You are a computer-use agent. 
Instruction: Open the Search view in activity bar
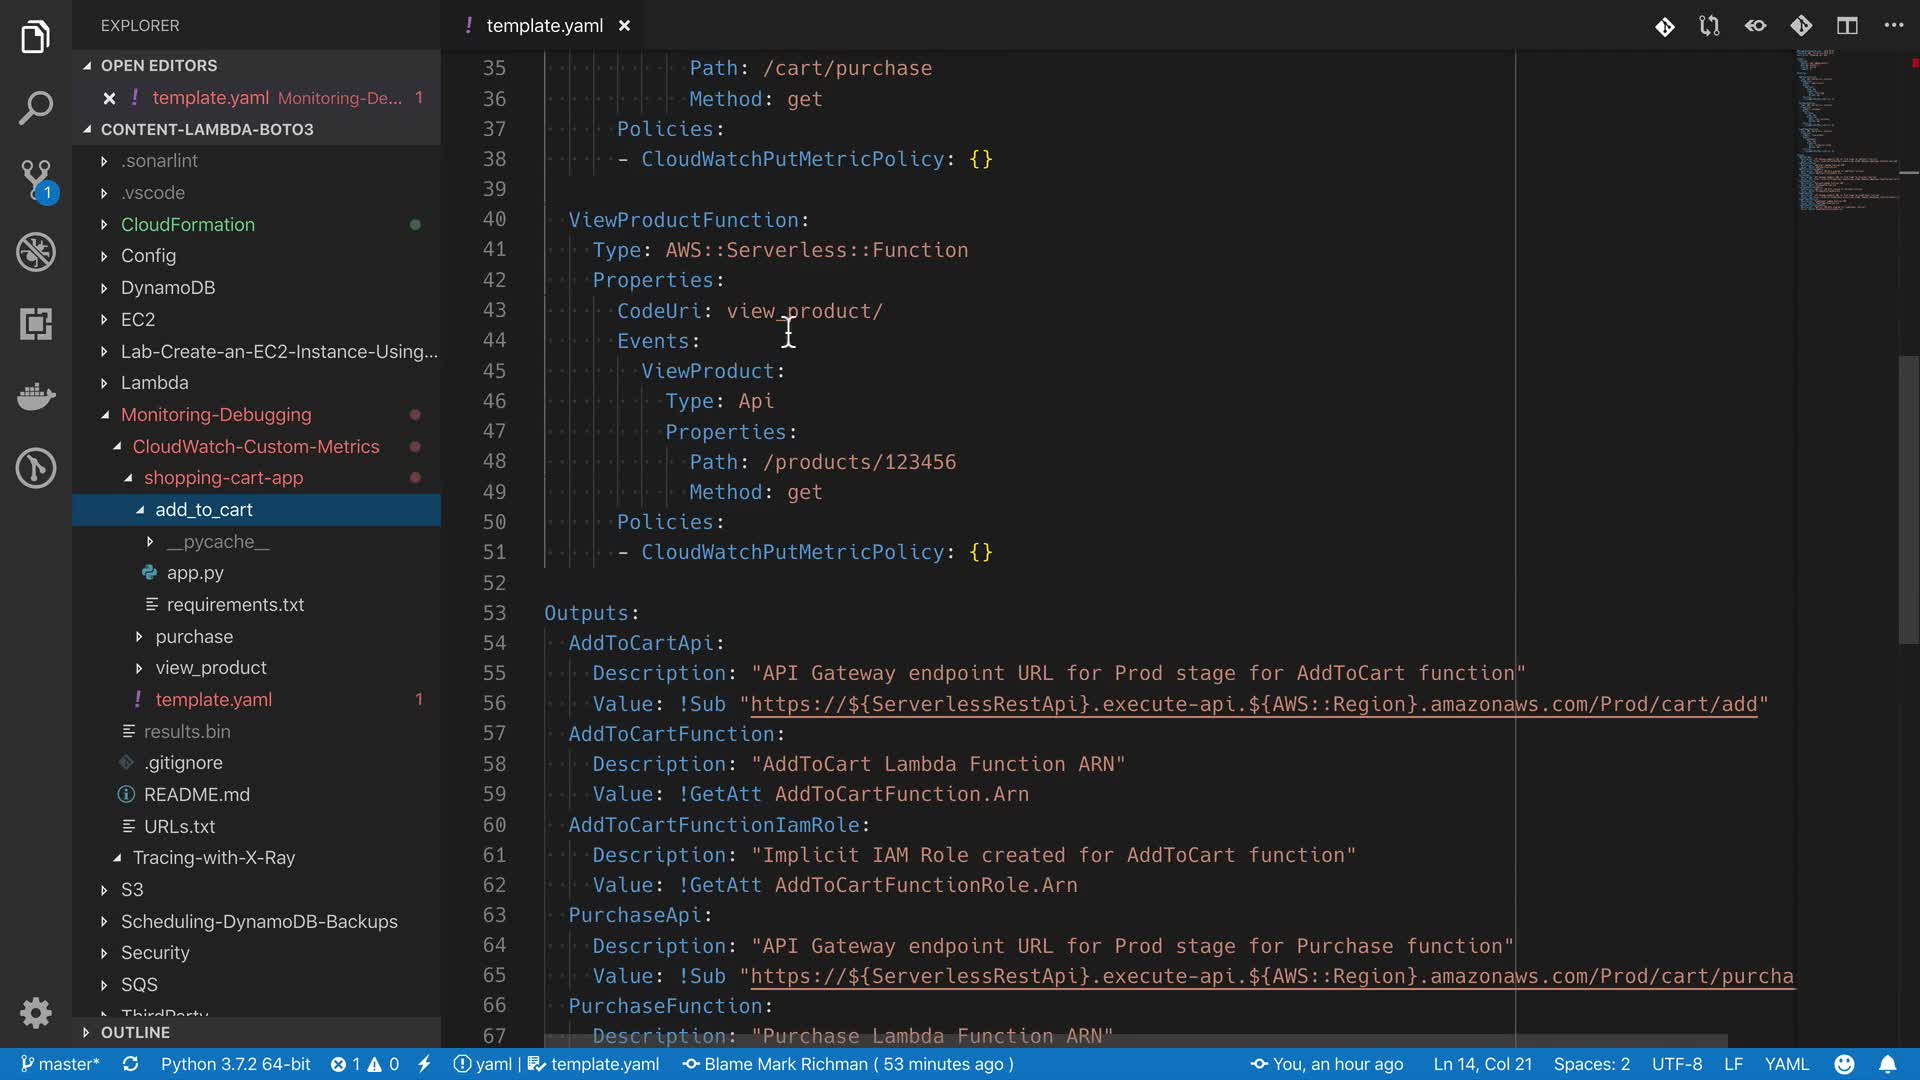click(36, 108)
